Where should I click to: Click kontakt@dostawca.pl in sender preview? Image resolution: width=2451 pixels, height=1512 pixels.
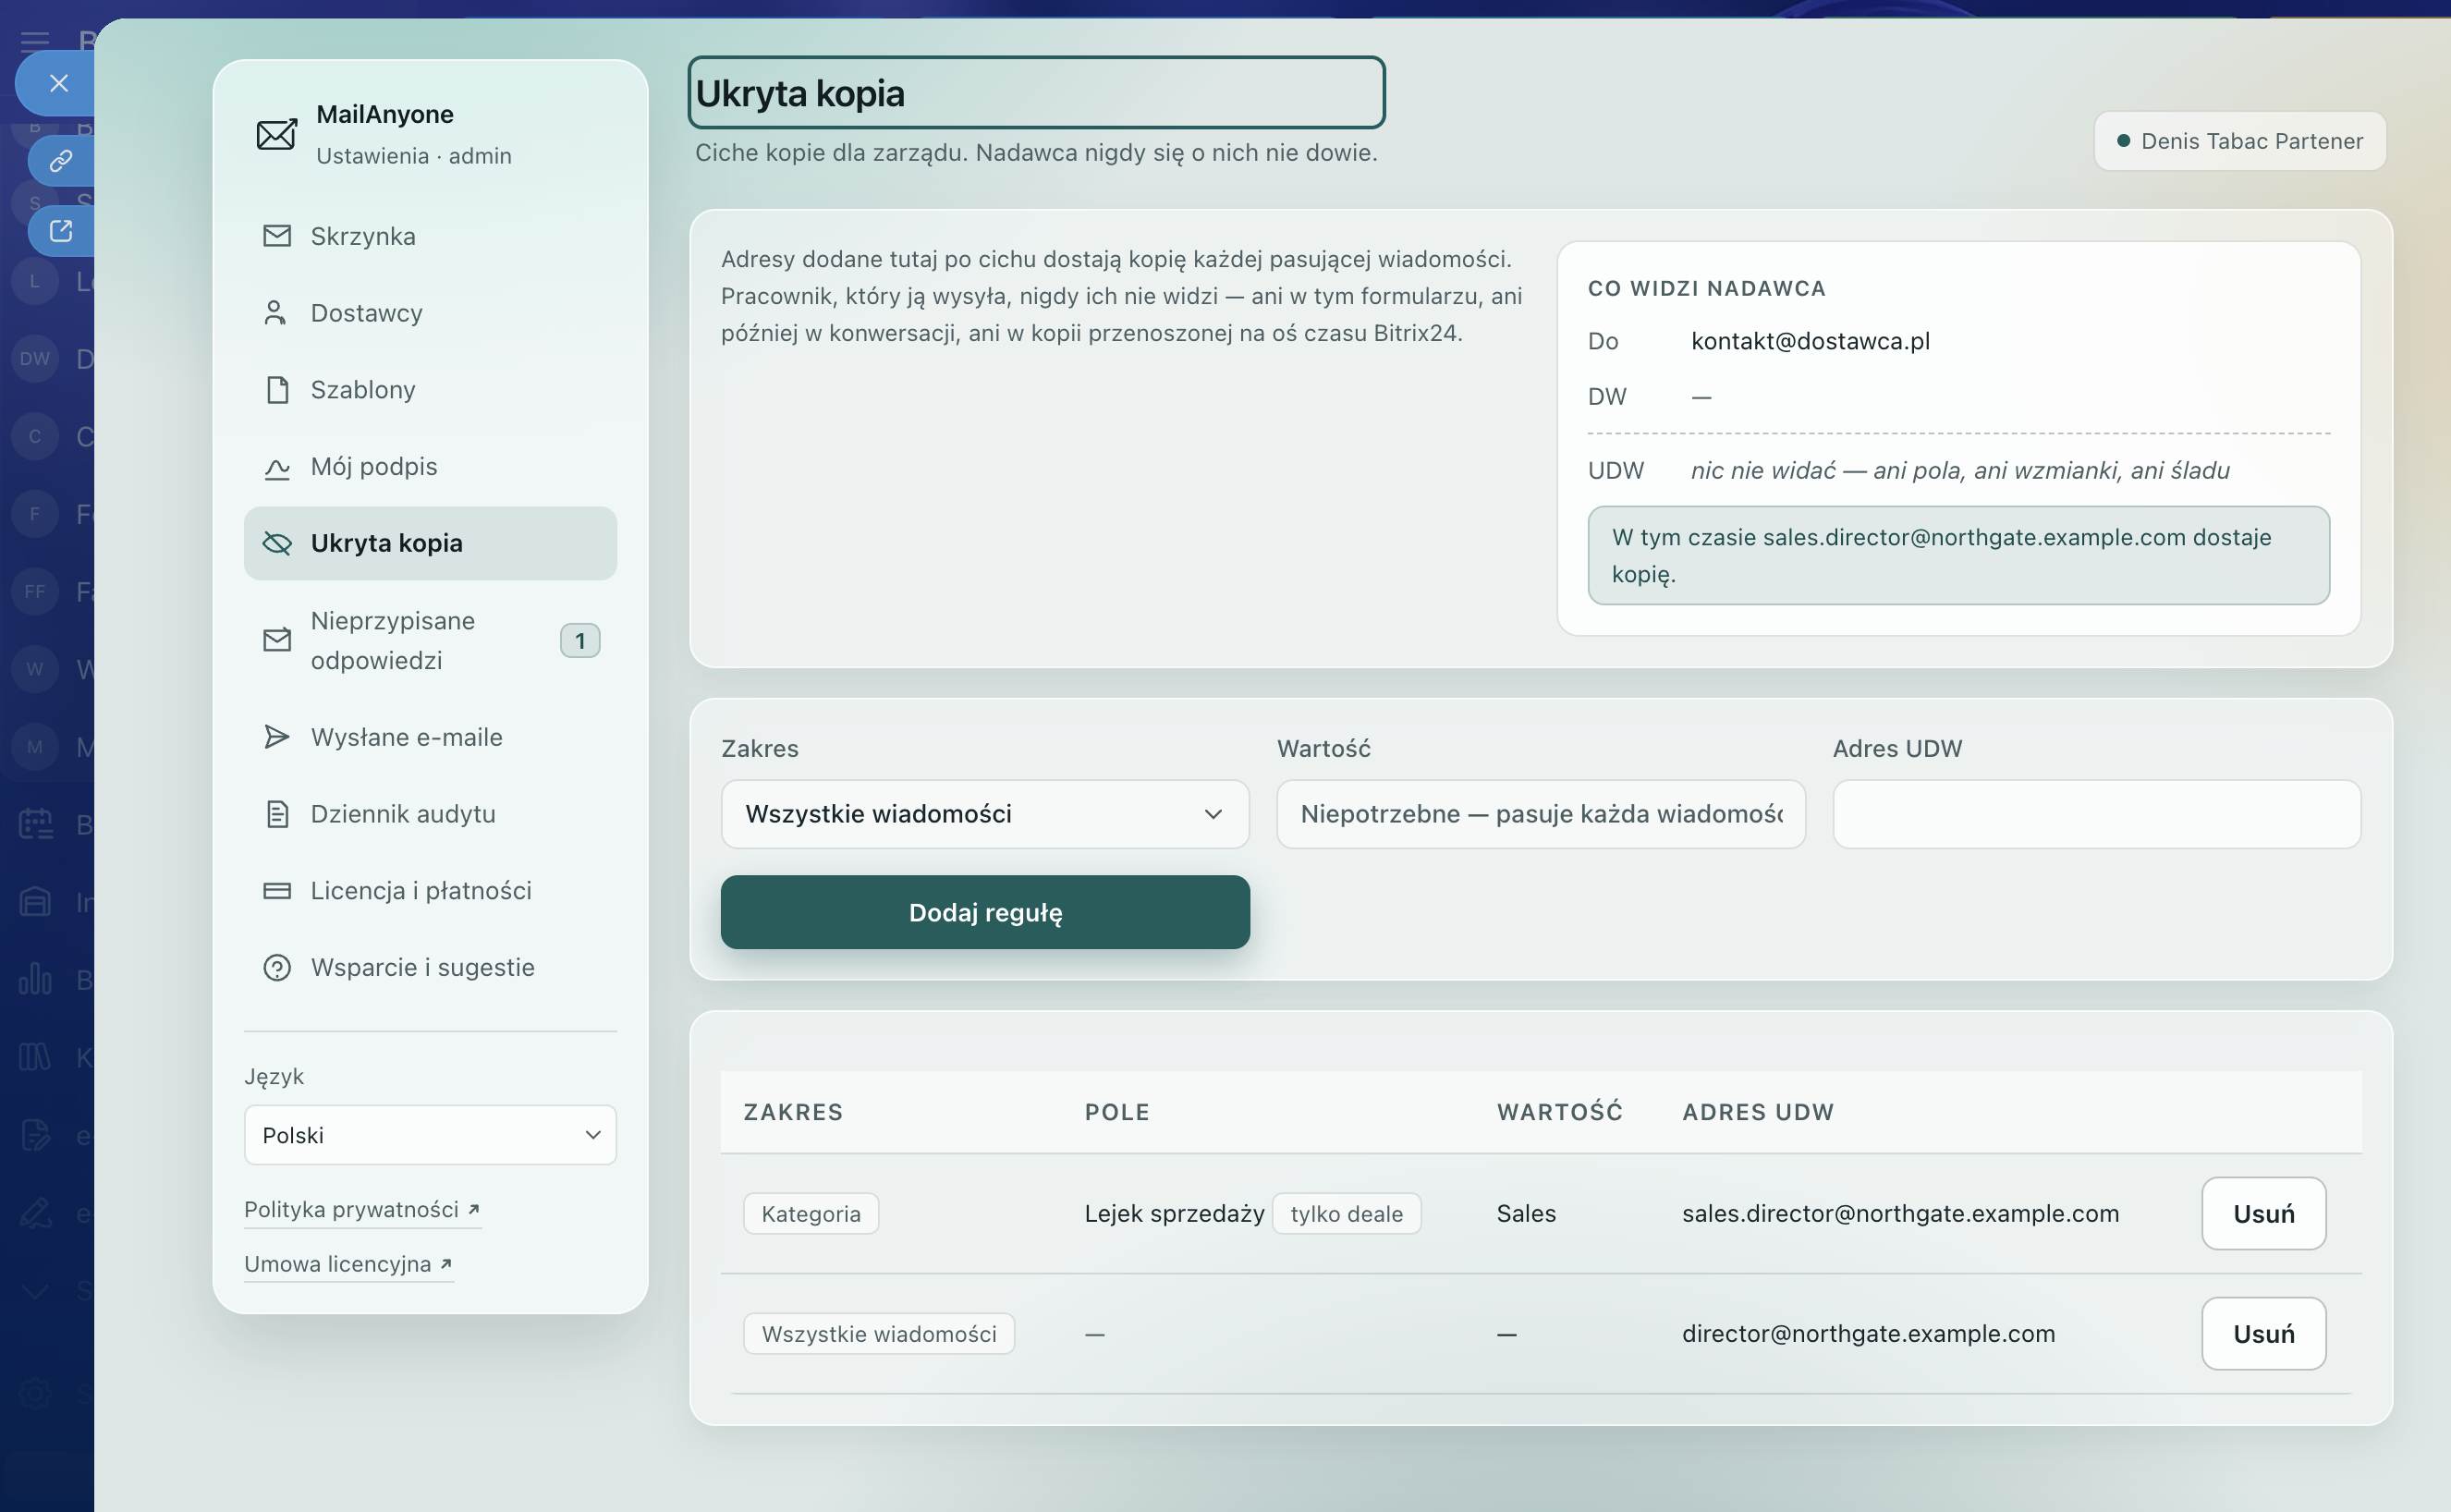(x=1810, y=341)
